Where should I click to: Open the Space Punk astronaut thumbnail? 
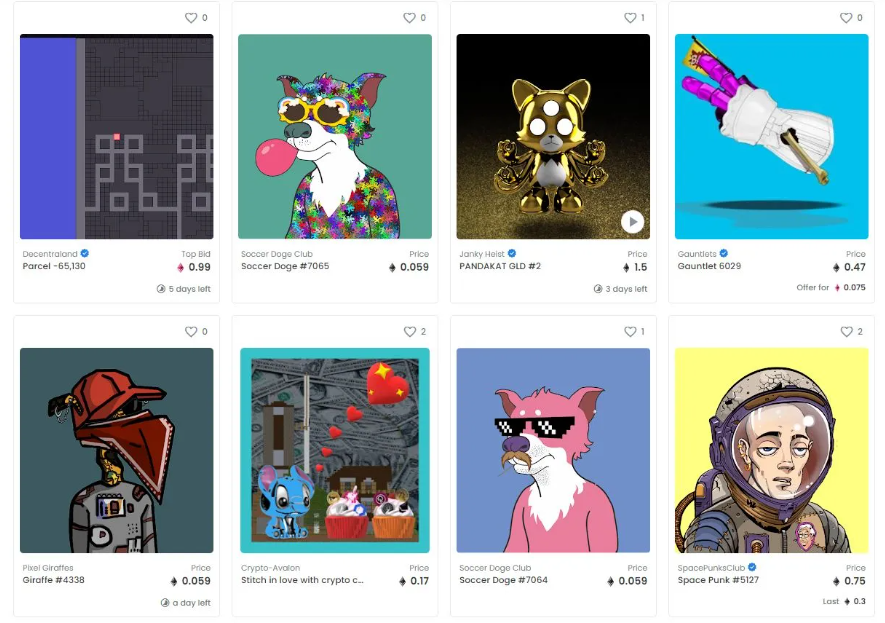click(x=771, y=450)
